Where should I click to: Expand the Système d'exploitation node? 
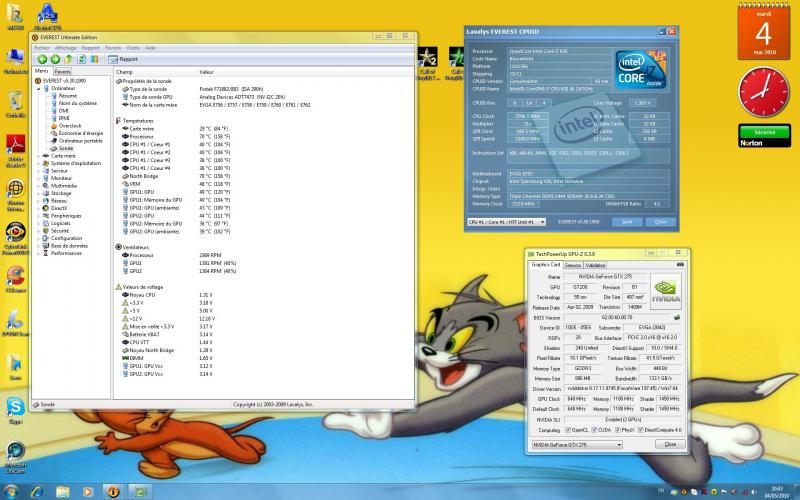(x=38, y=163)
